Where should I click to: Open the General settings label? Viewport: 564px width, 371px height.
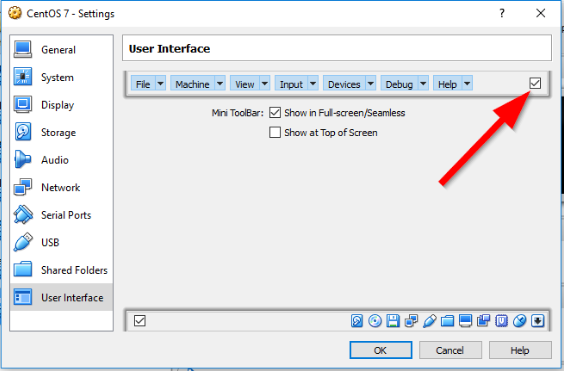[x=58, y=50]
